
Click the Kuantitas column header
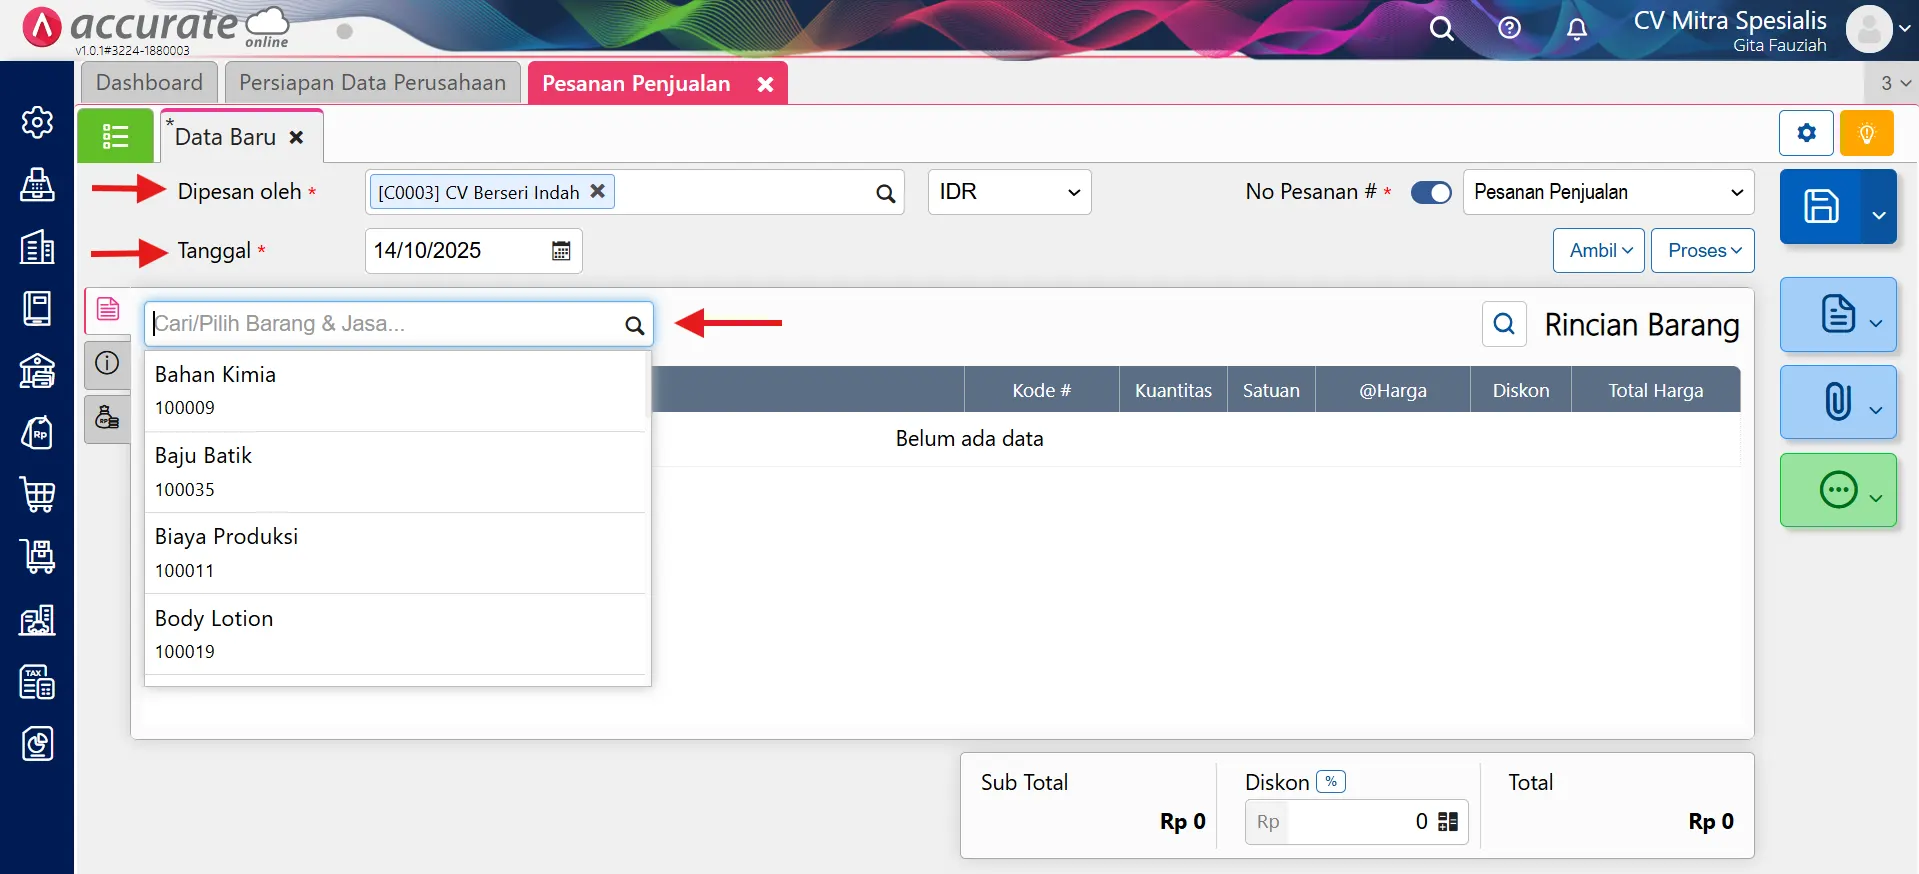pos(1173,390)
